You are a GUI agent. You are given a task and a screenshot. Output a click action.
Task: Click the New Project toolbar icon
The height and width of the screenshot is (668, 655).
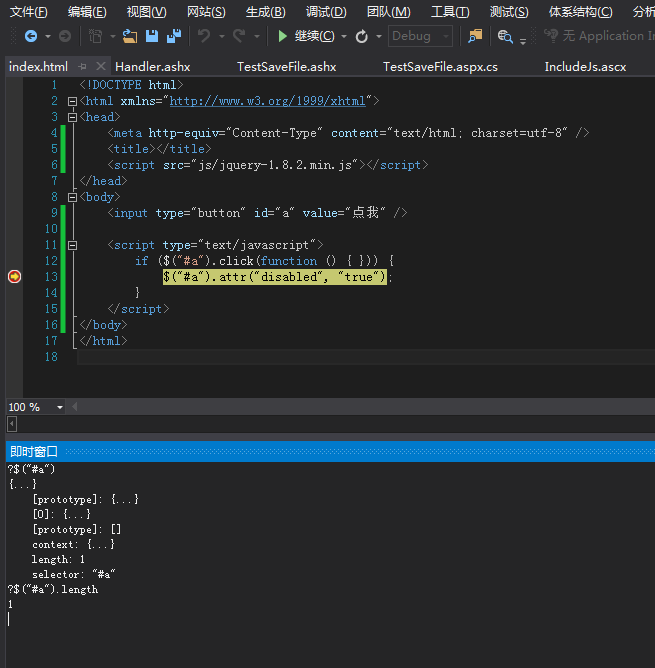pyautogui.click(x=95, y=36)
